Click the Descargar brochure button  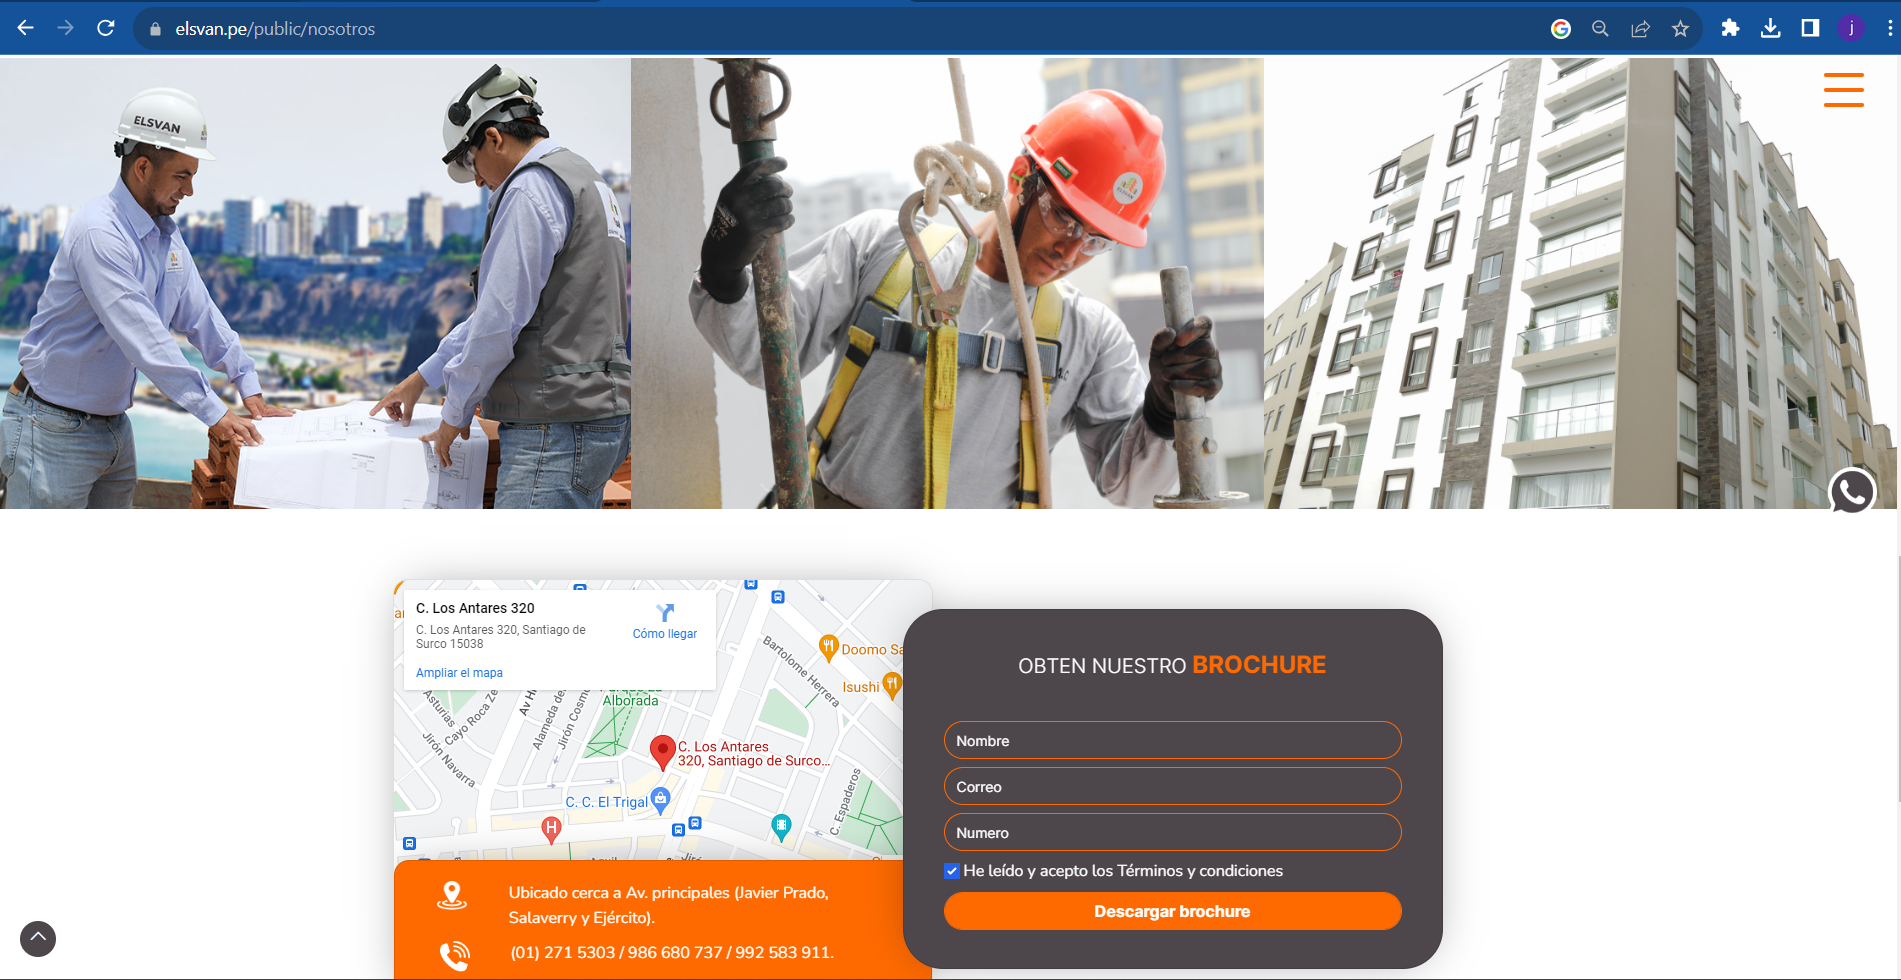pyautogui.click(x=1172, y=911)
